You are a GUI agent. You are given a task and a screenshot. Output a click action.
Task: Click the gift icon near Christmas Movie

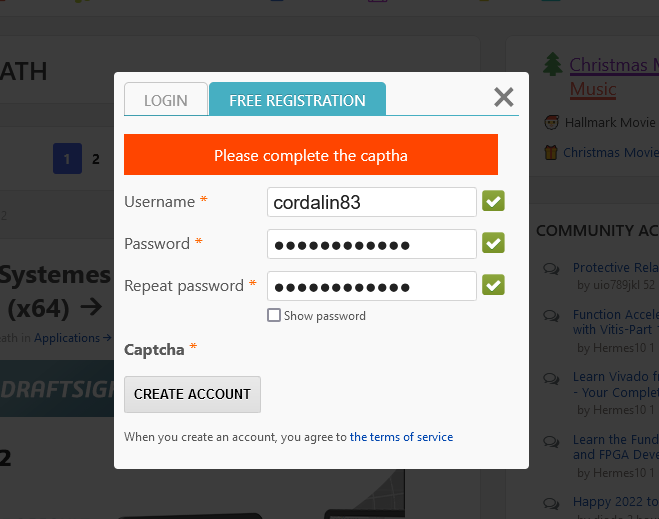coord(550,153)
